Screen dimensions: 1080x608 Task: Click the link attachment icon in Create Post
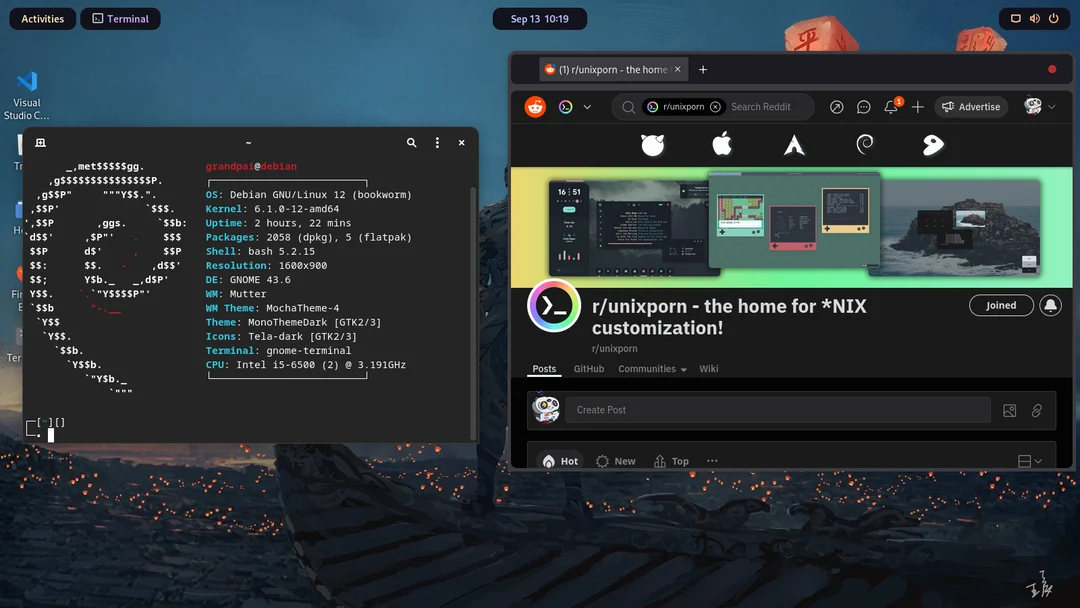(1037, 410)
